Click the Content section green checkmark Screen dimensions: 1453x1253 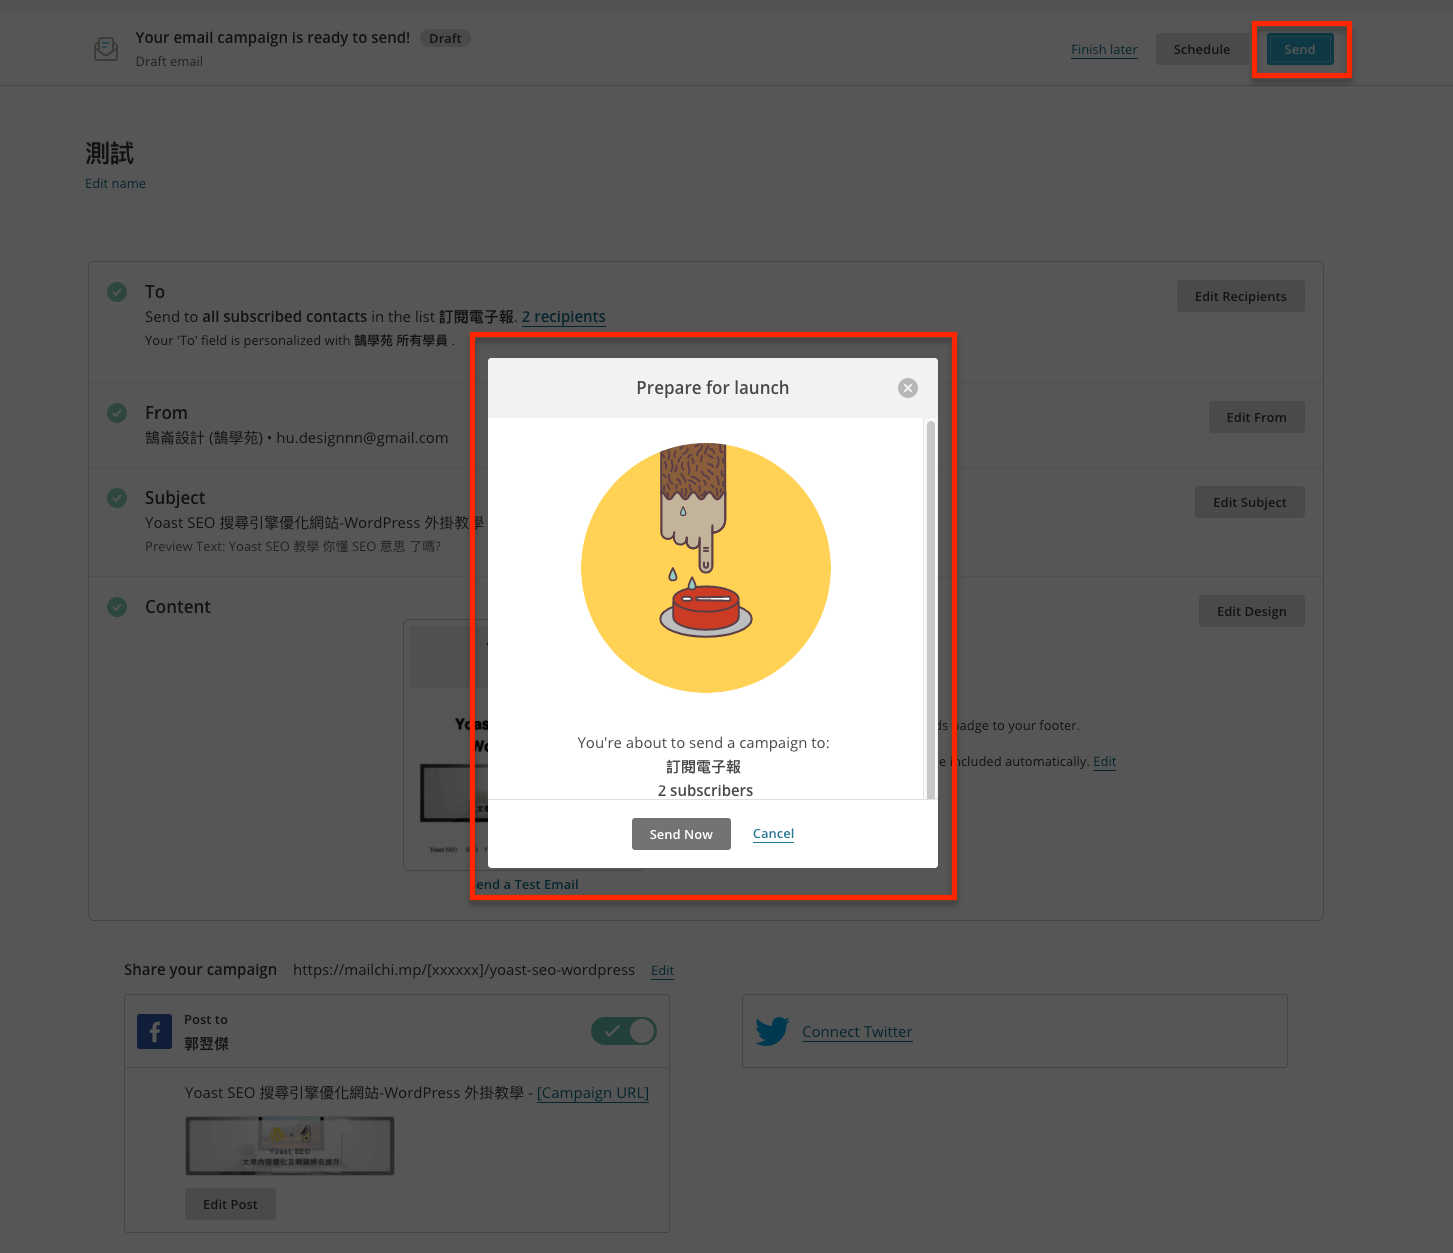click(x=117, y=607)
